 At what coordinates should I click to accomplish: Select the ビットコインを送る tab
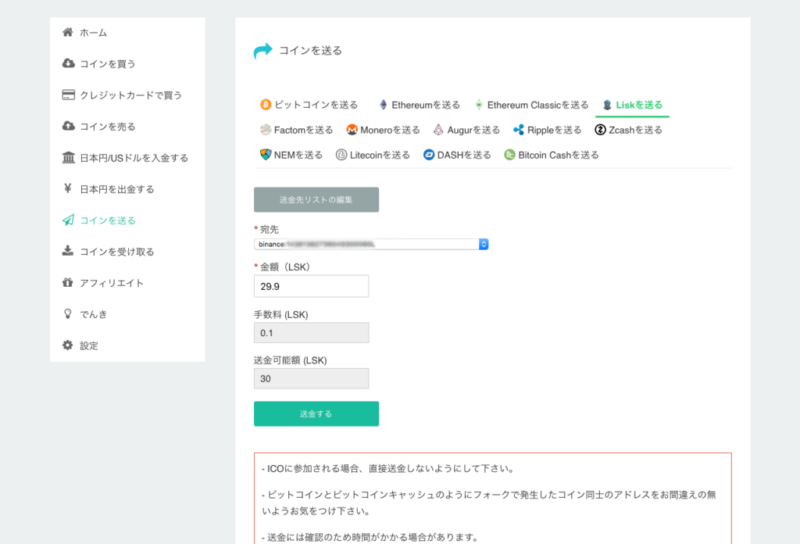coord(309,104)
